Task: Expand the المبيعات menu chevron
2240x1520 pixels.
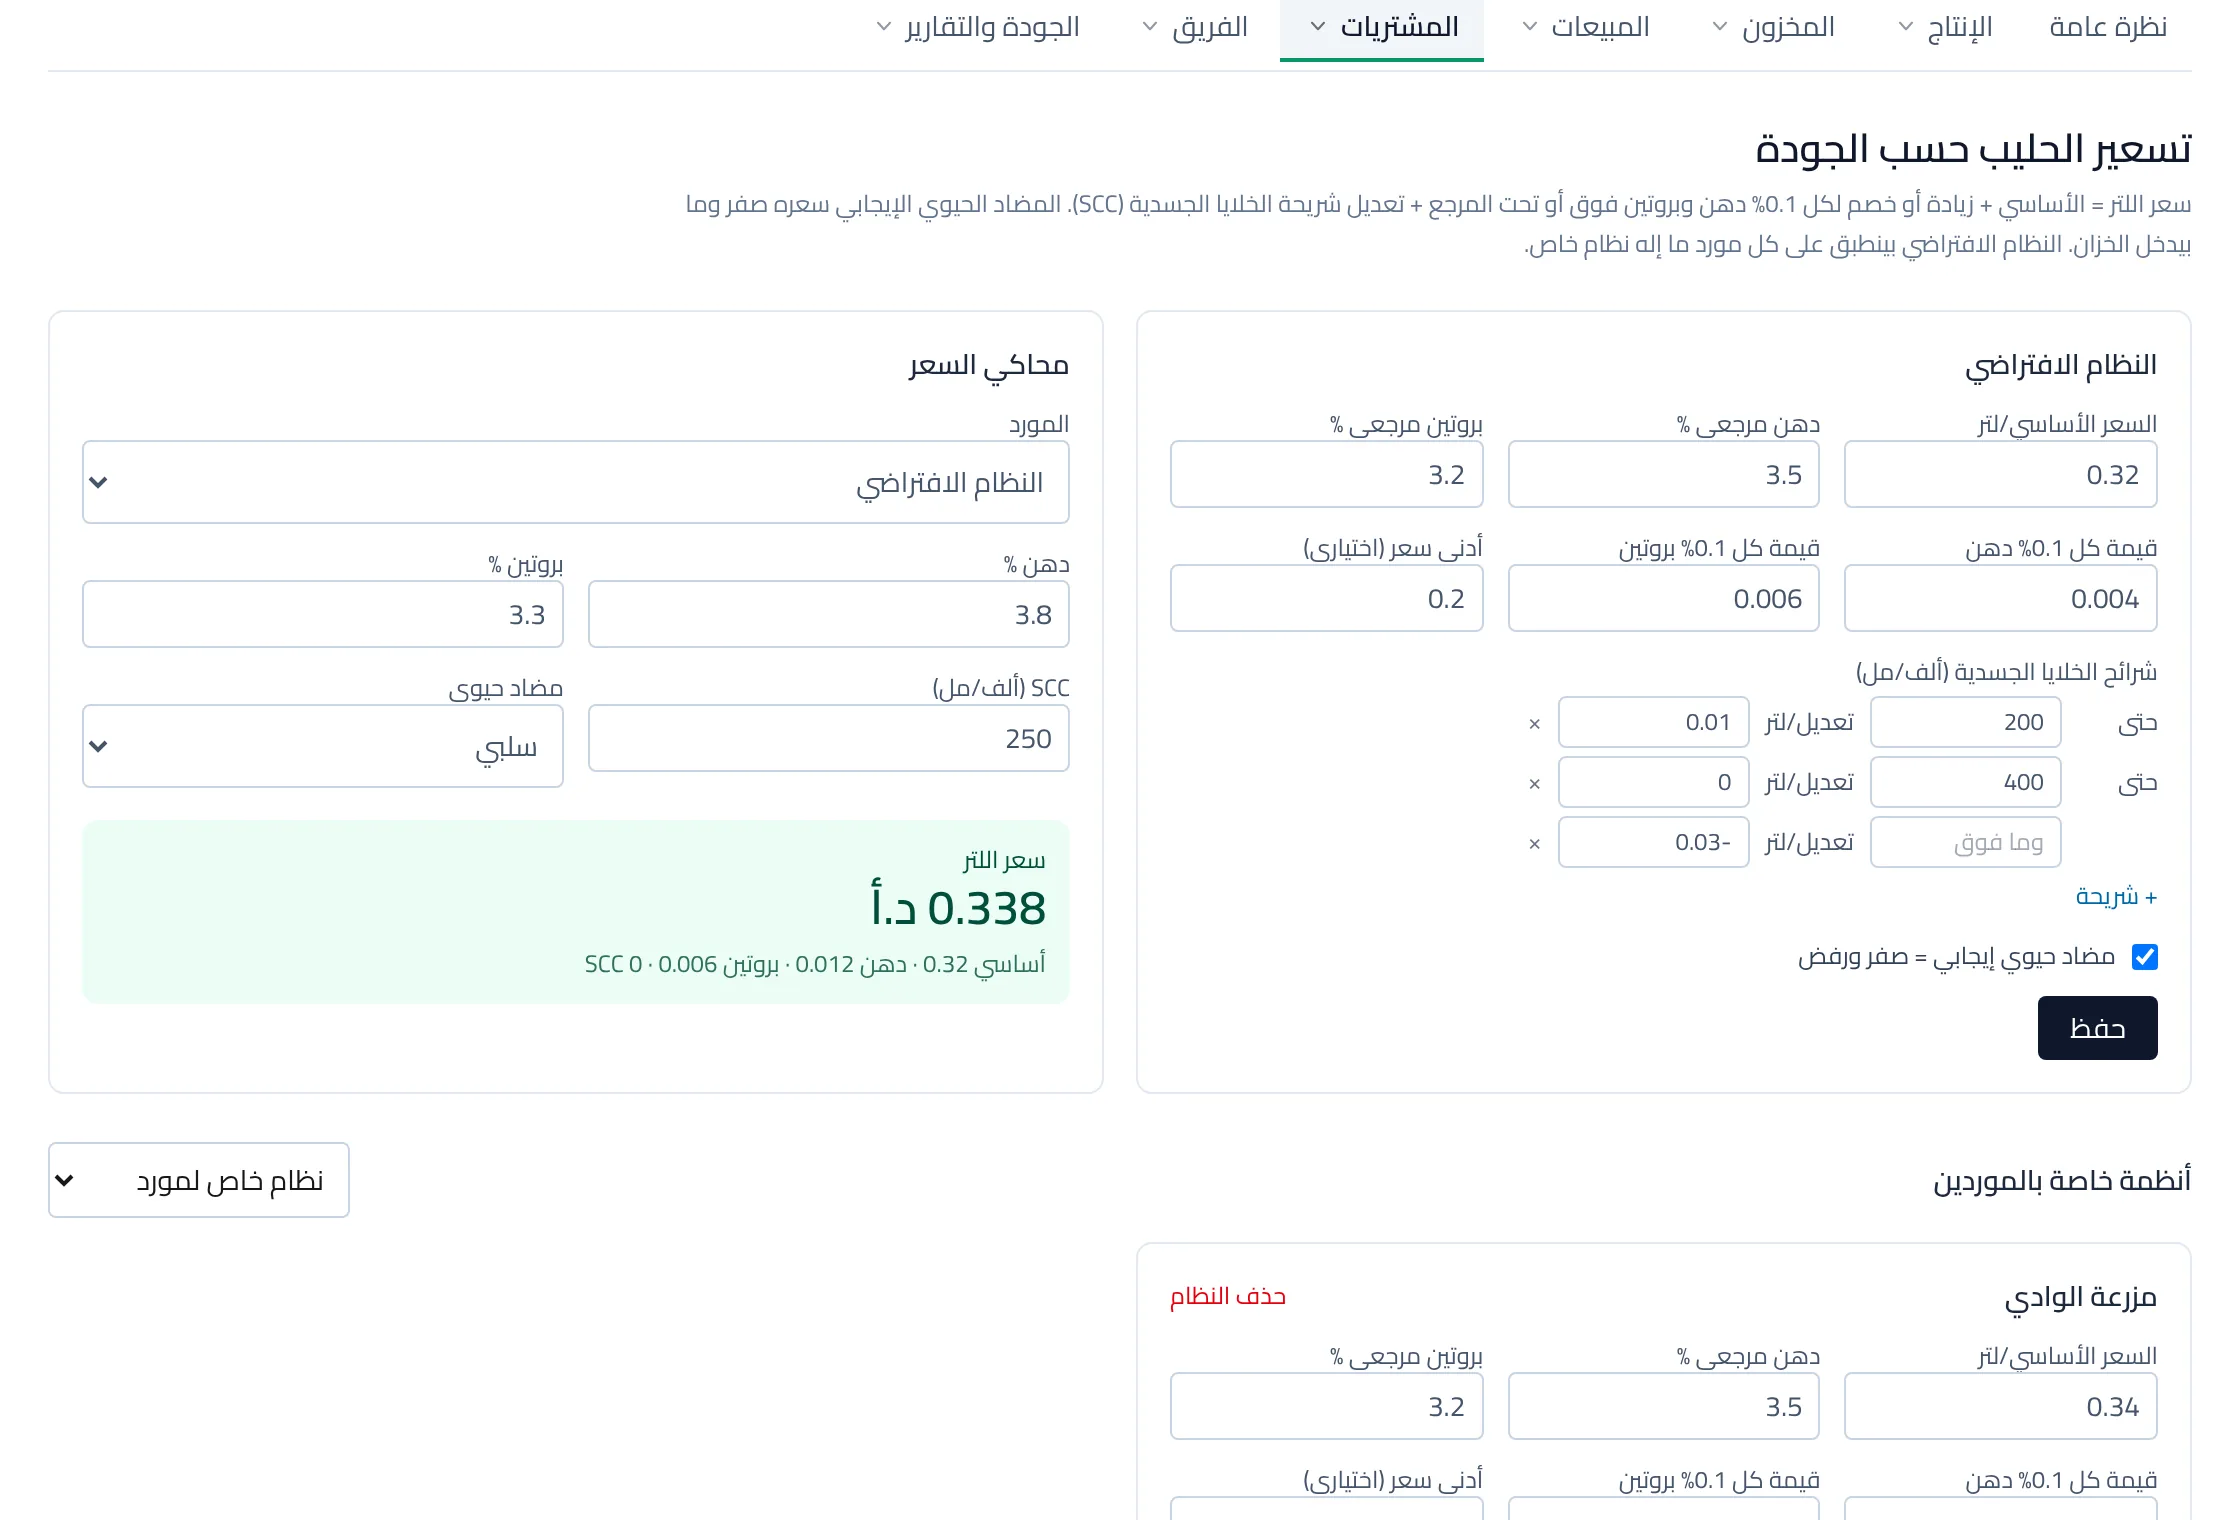Action: click(x=1529, y=27)
